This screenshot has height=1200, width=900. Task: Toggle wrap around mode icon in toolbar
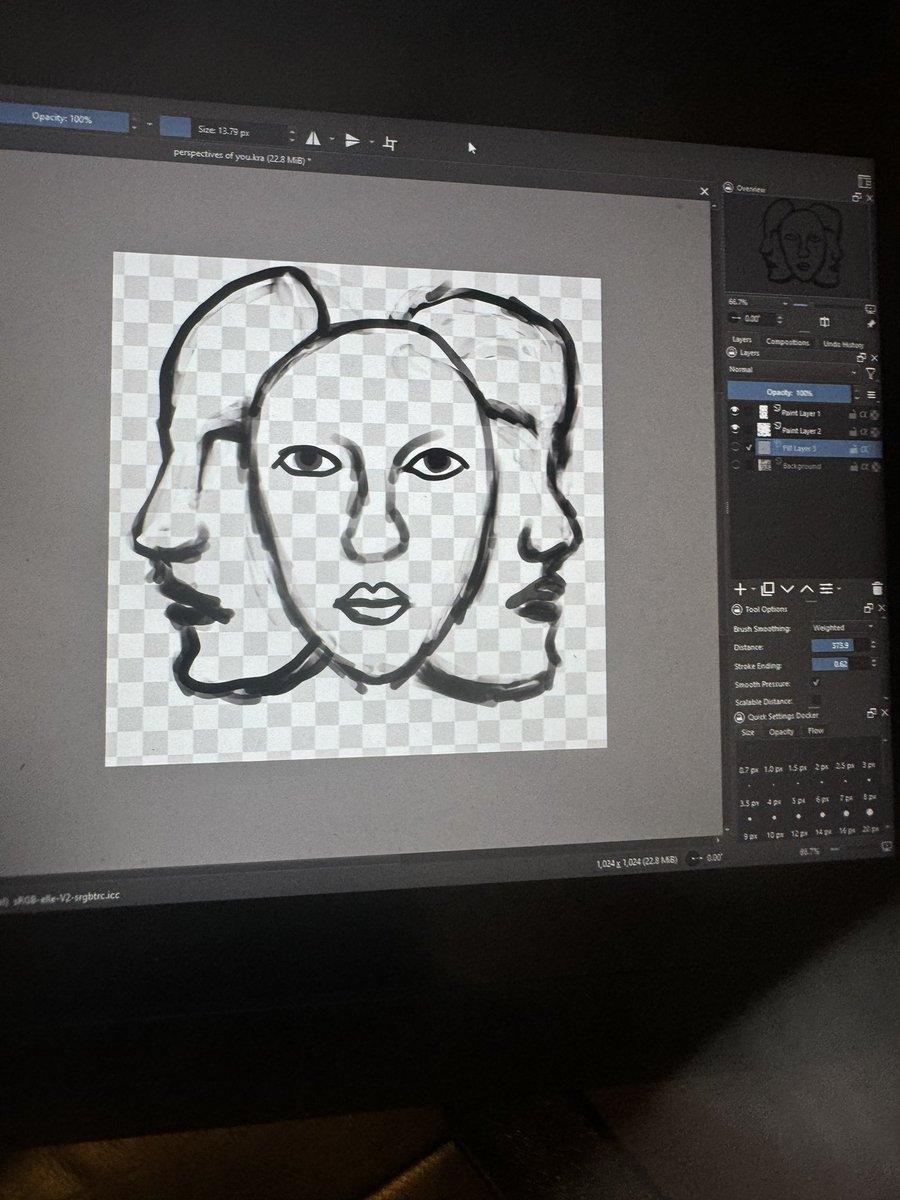[x=390, y=143]
